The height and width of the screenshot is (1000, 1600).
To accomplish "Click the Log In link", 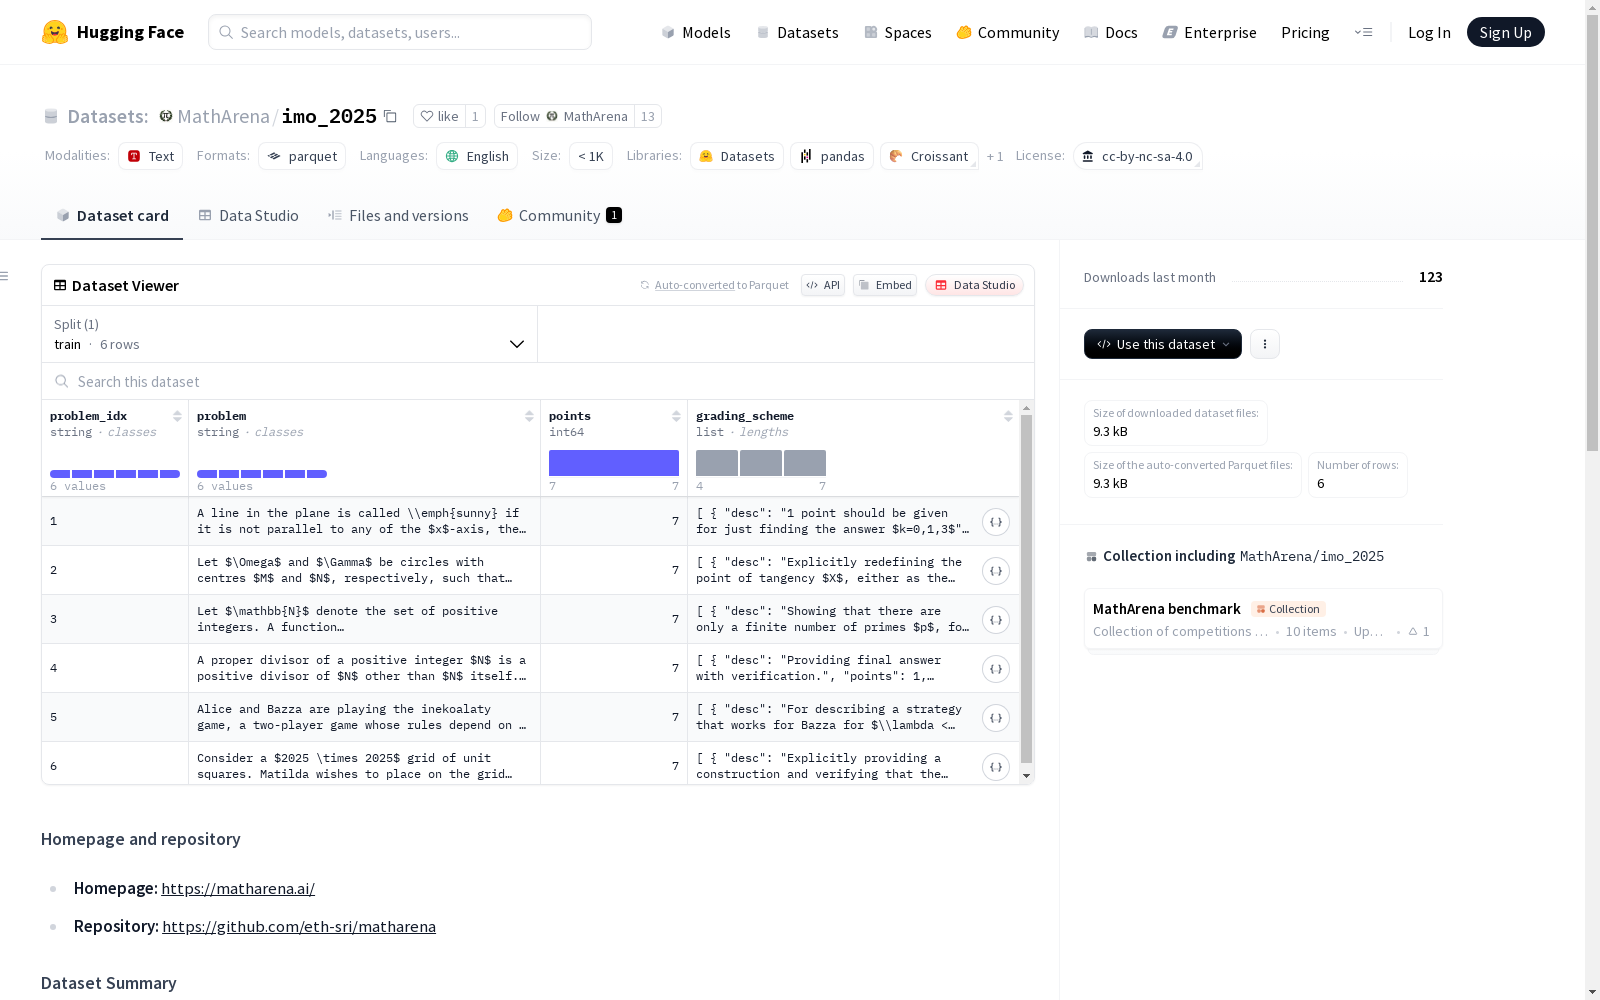I will tap(1429, 32).
